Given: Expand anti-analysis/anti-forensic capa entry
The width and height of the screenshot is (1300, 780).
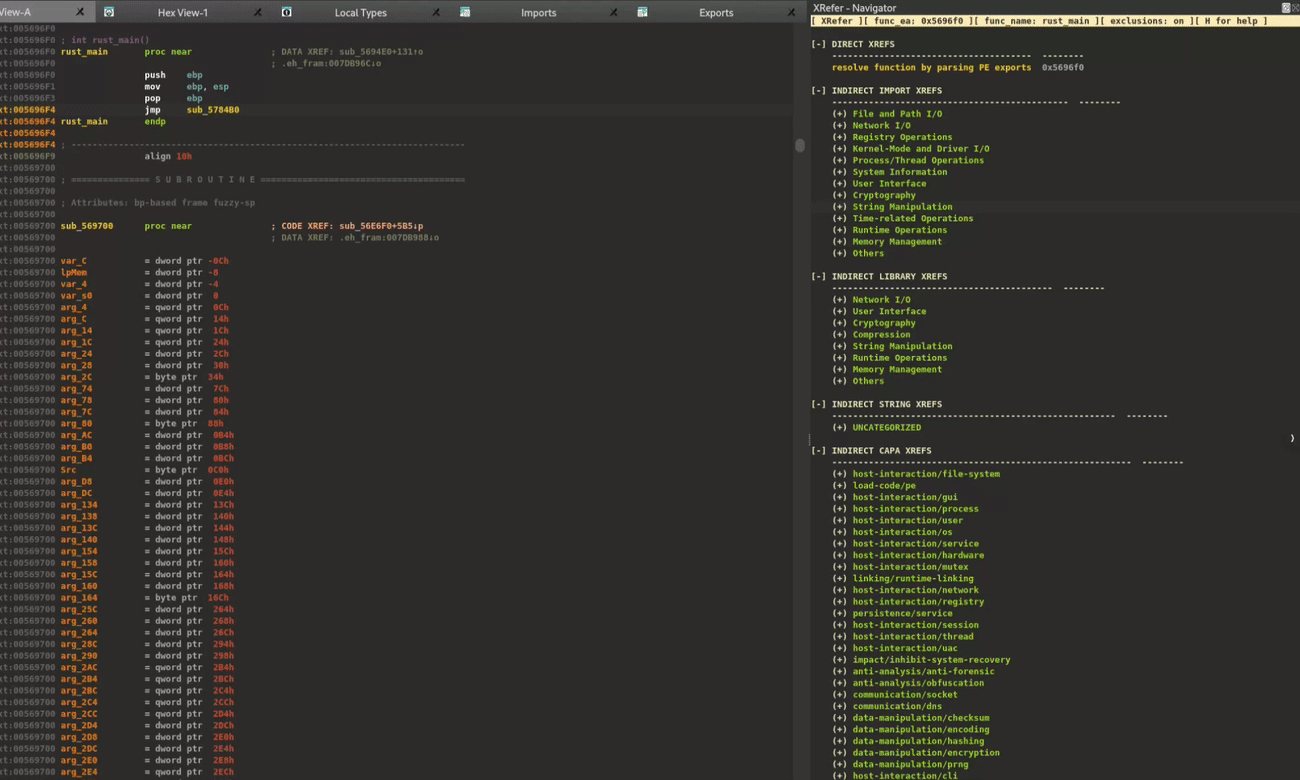Looking at the screenshot, I should tap(840, 672).
